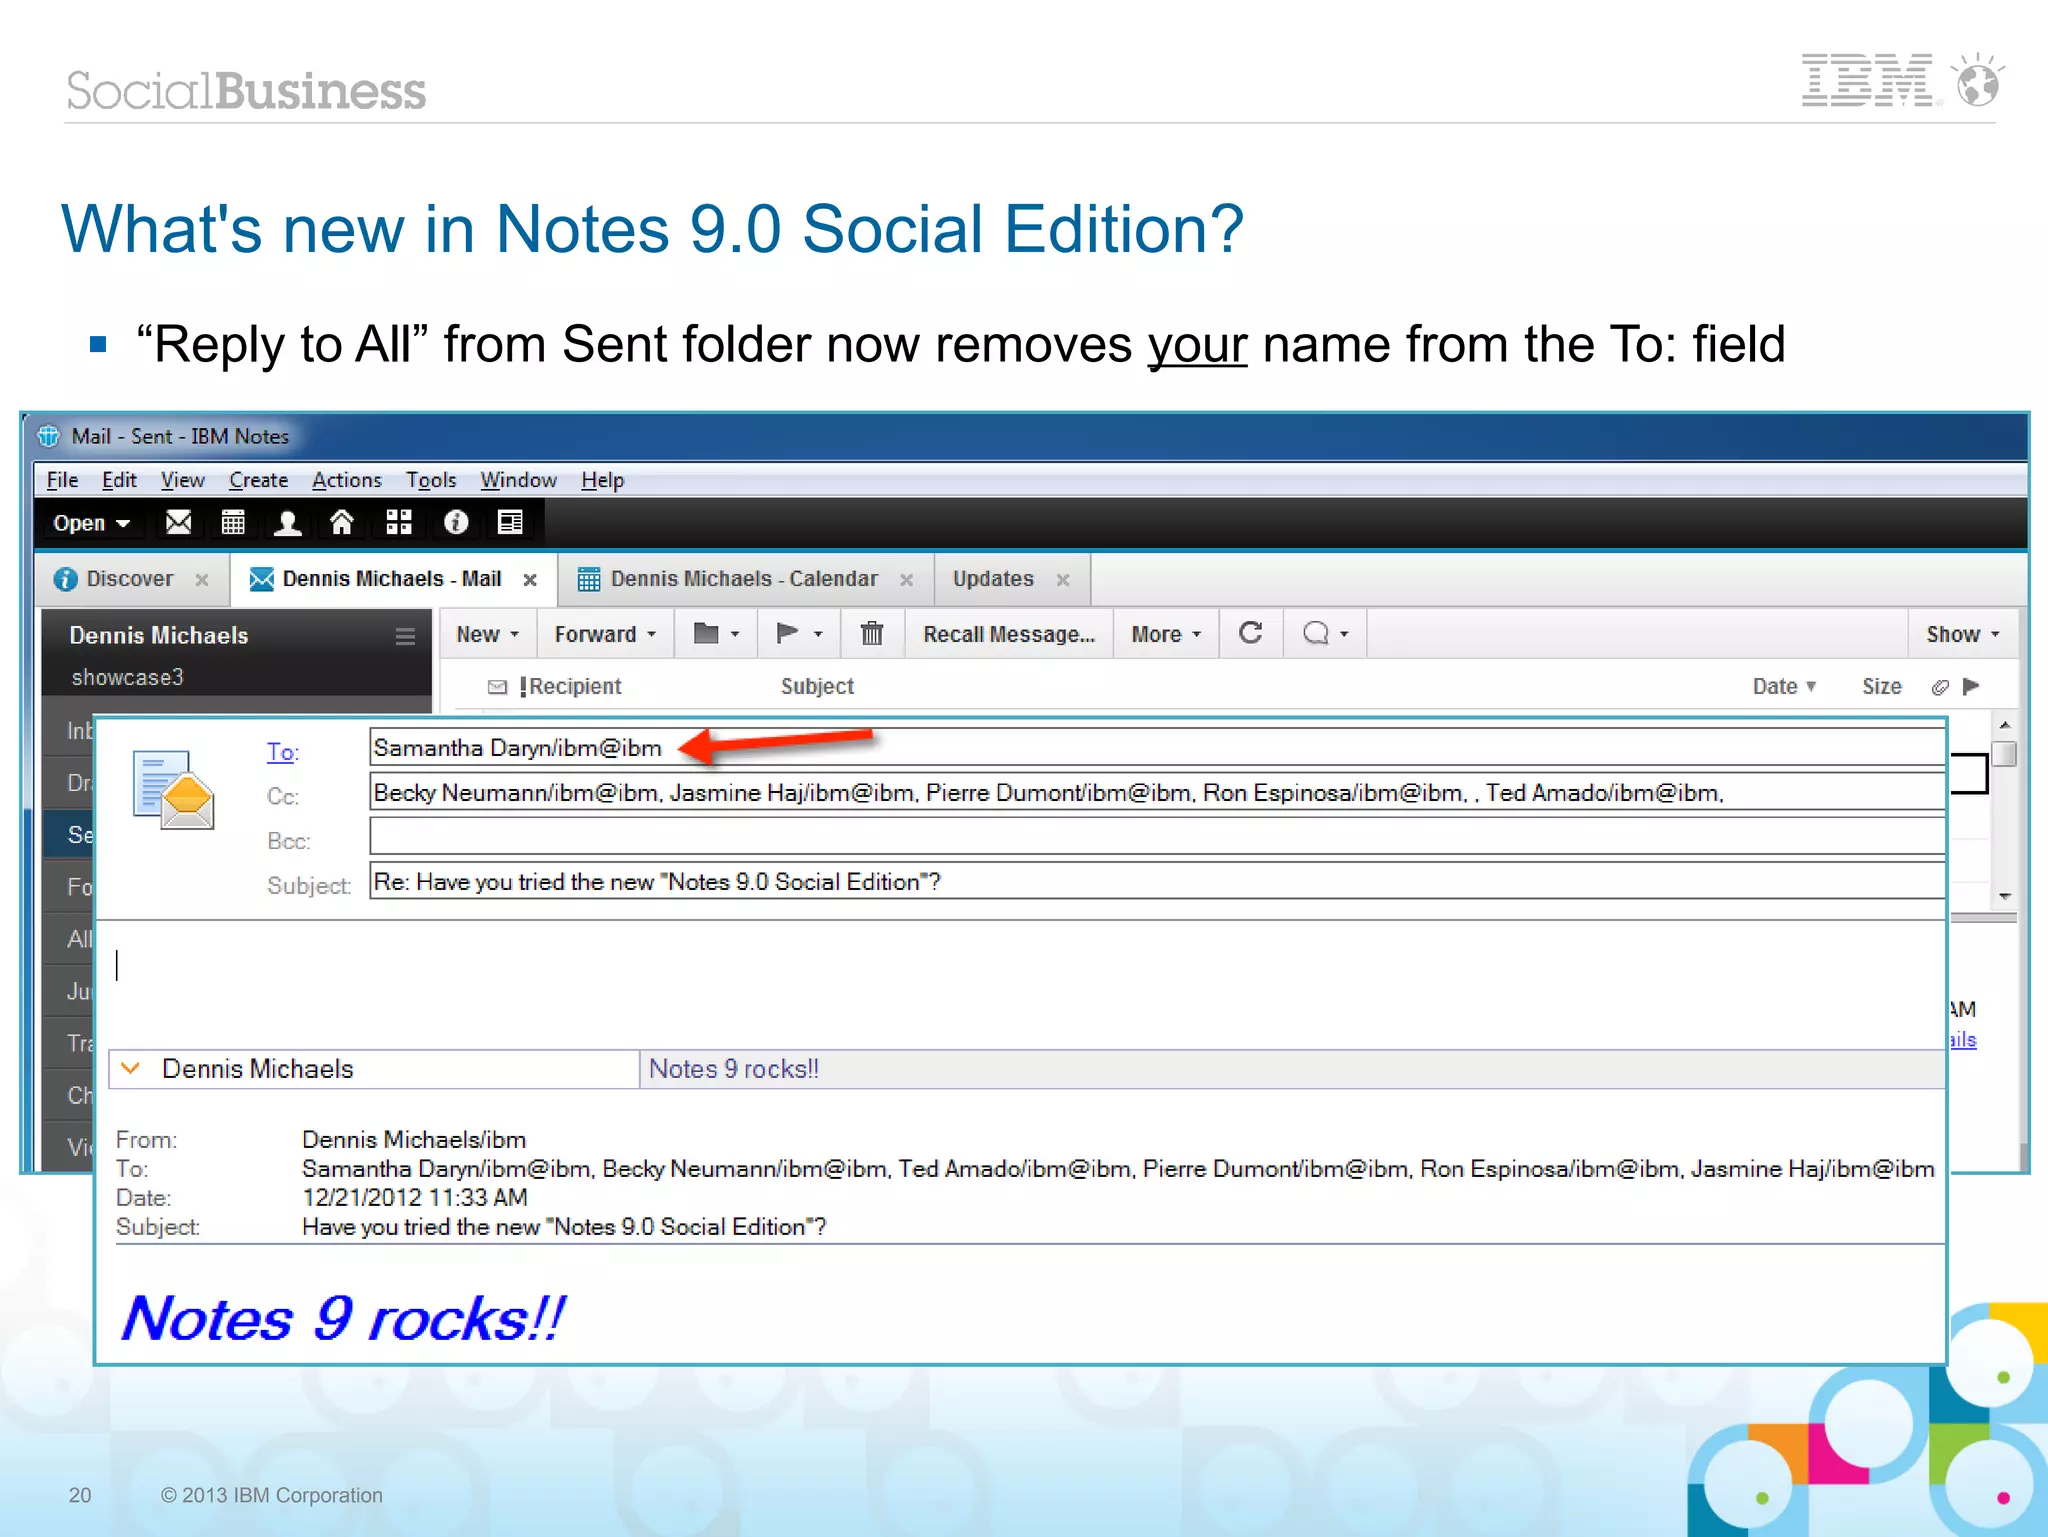
Task: Click the Subject column header
Action: coord(817,686)
